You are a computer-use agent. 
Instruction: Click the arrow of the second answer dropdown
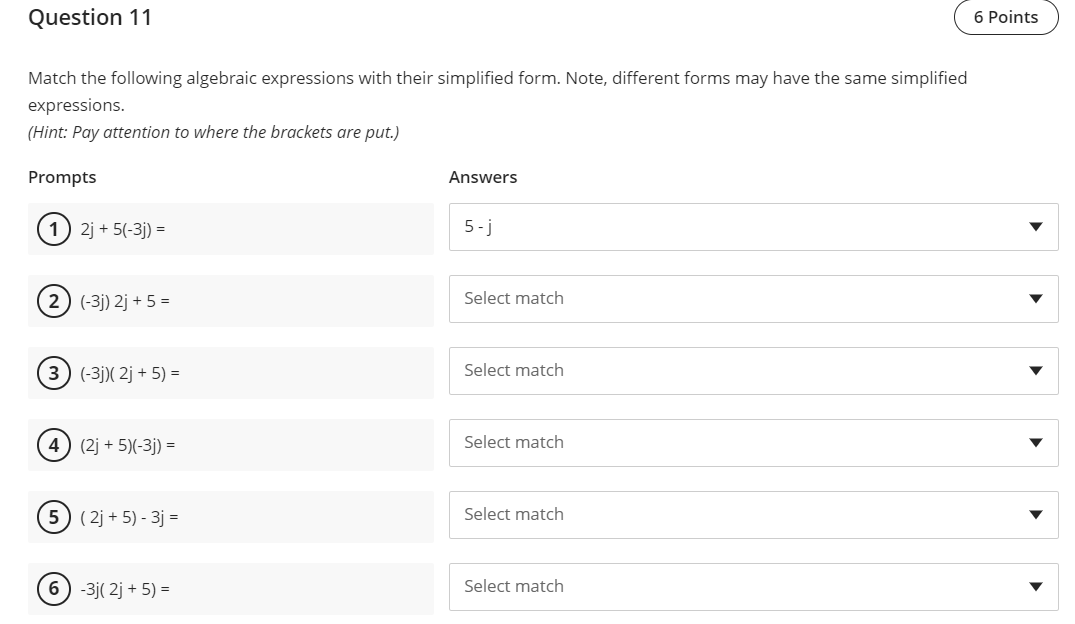[1036, 299]
